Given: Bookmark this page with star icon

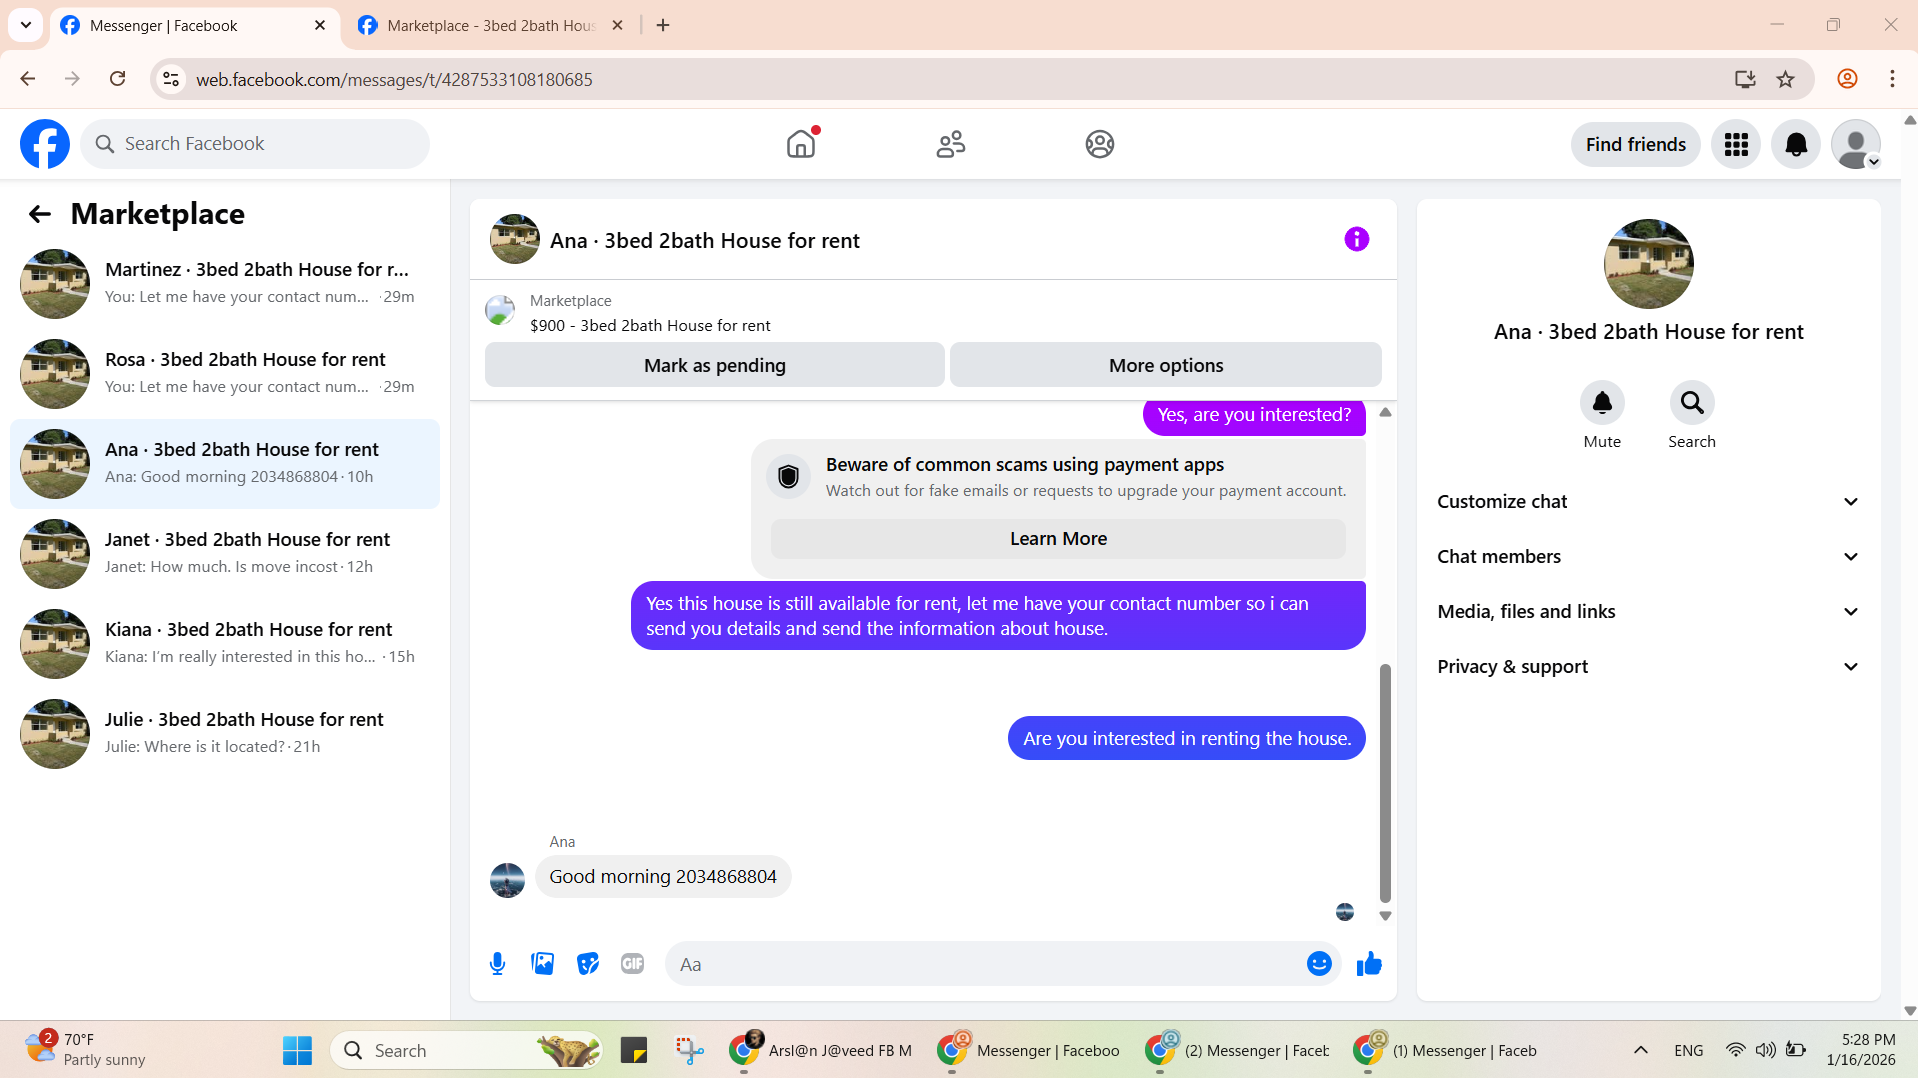Looking at the screenshot, I should (x=1785, y=79).
